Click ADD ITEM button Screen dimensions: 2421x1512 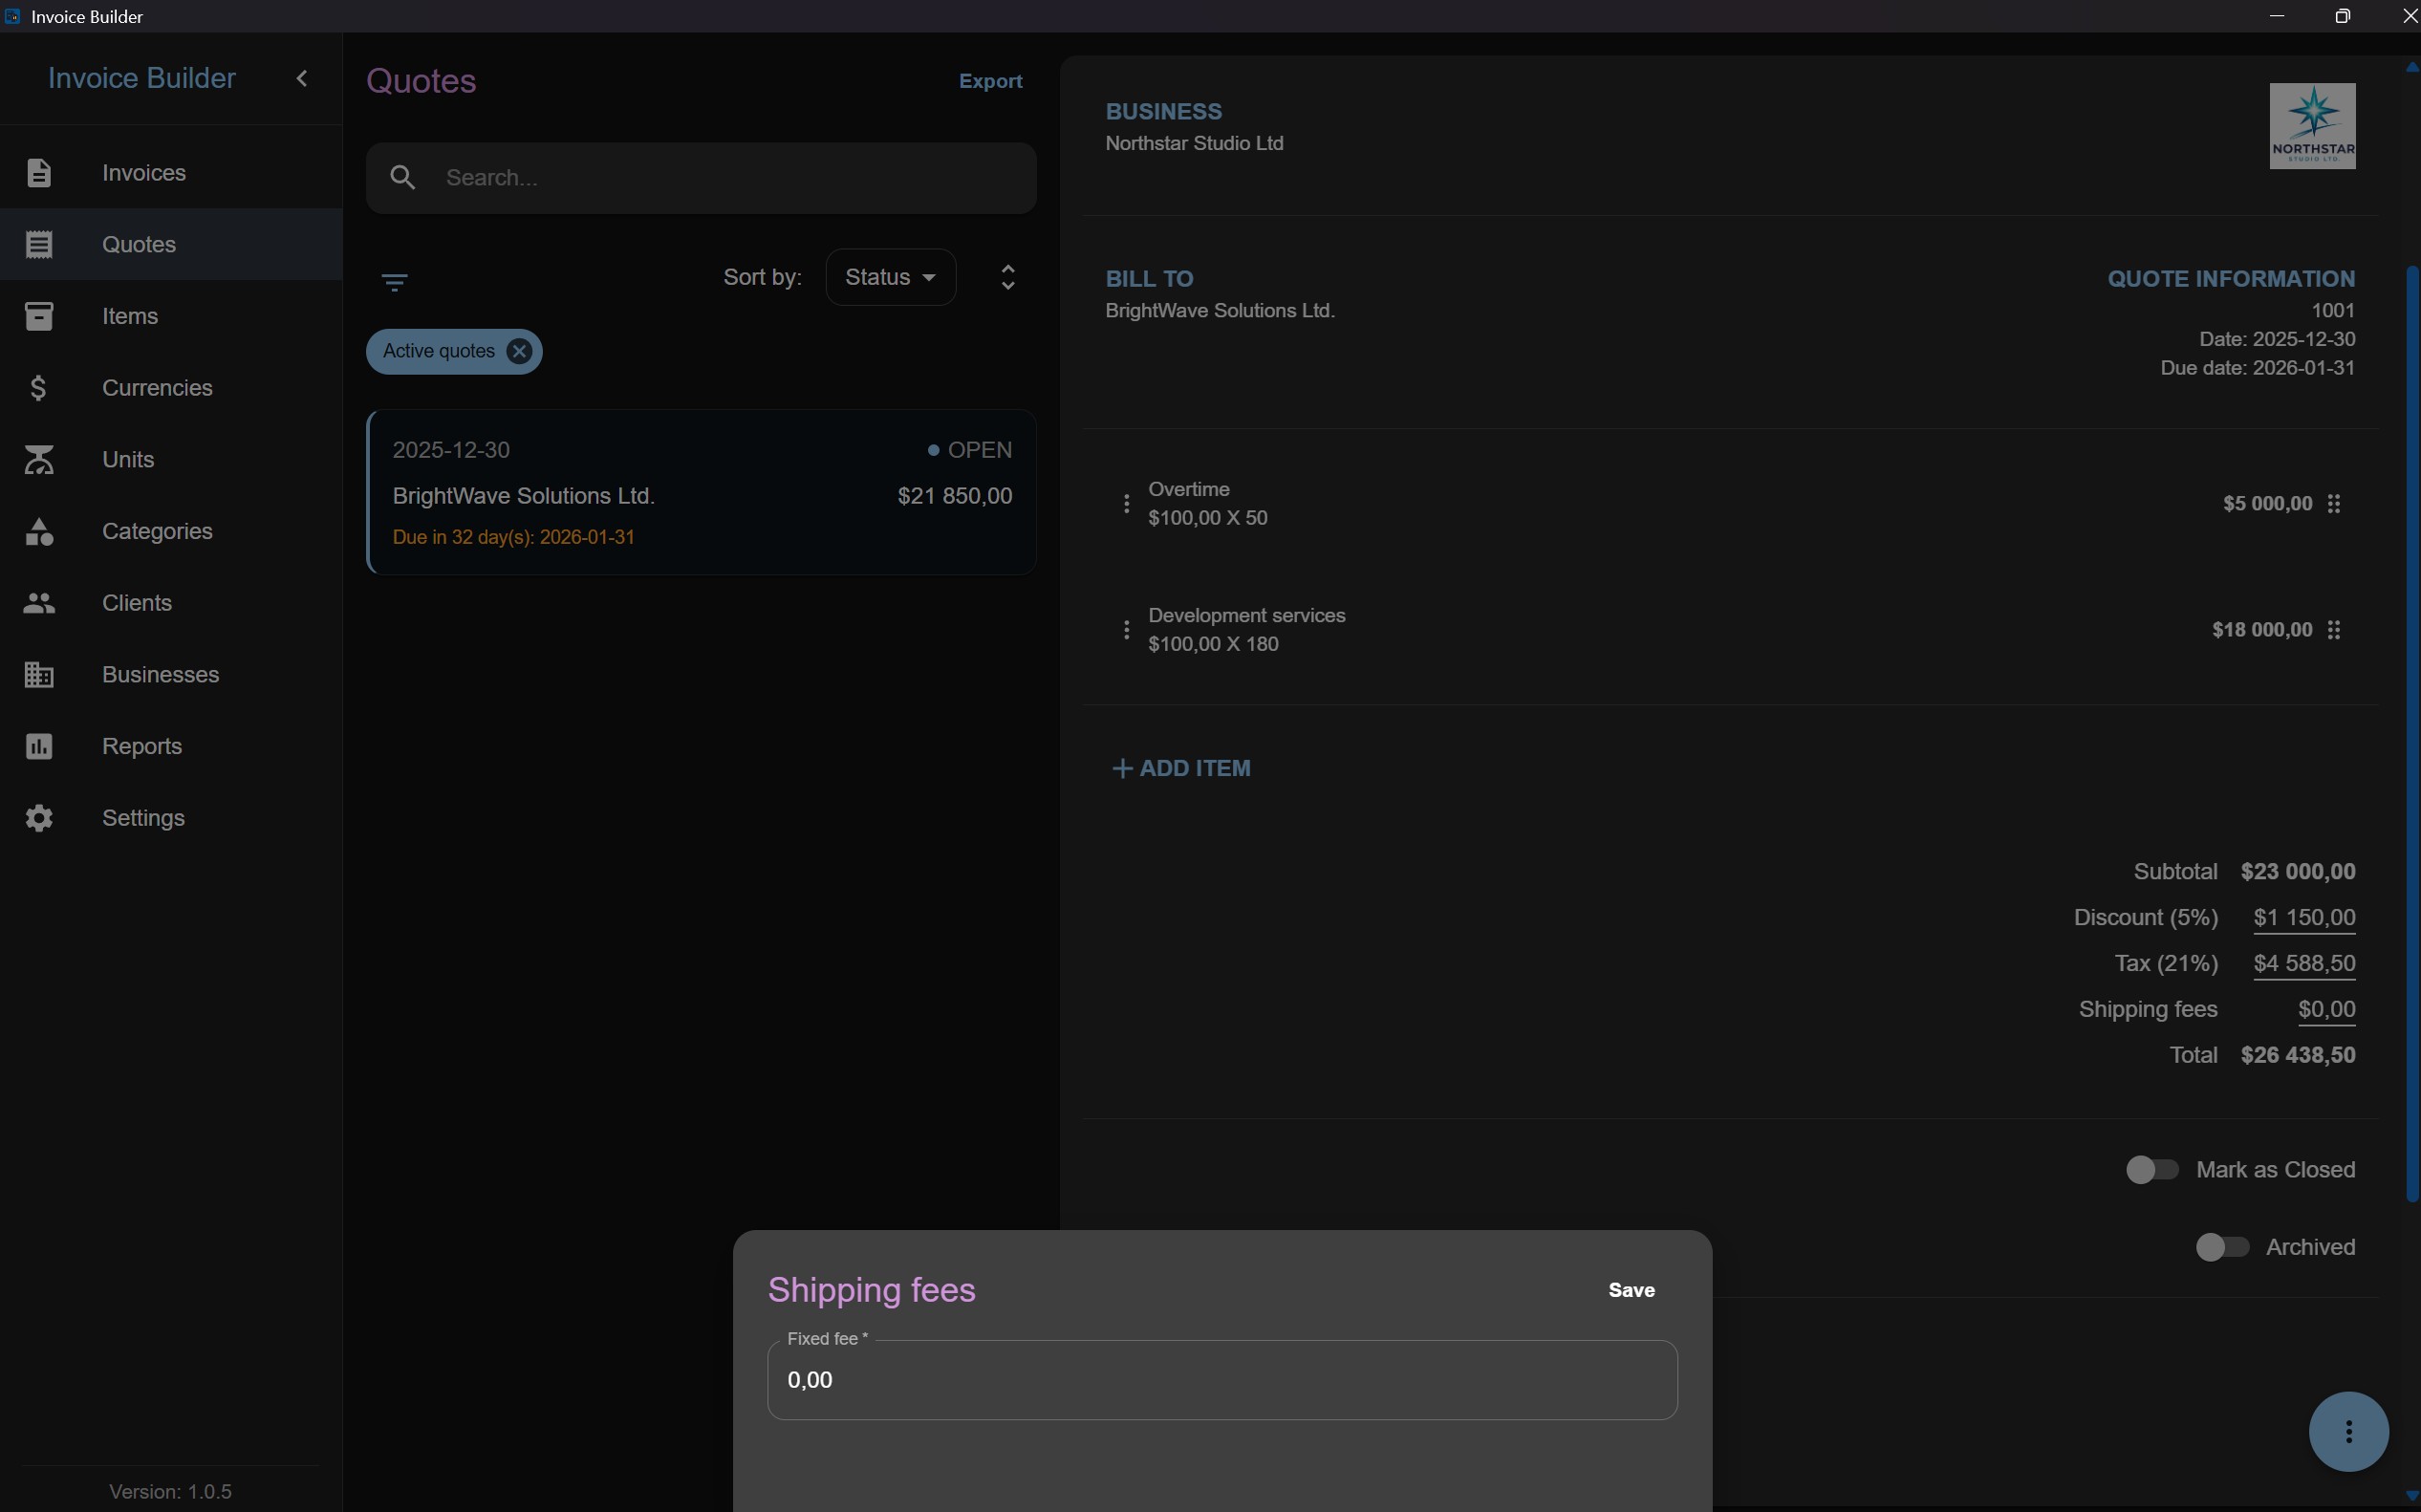[x=1181, y=768]
